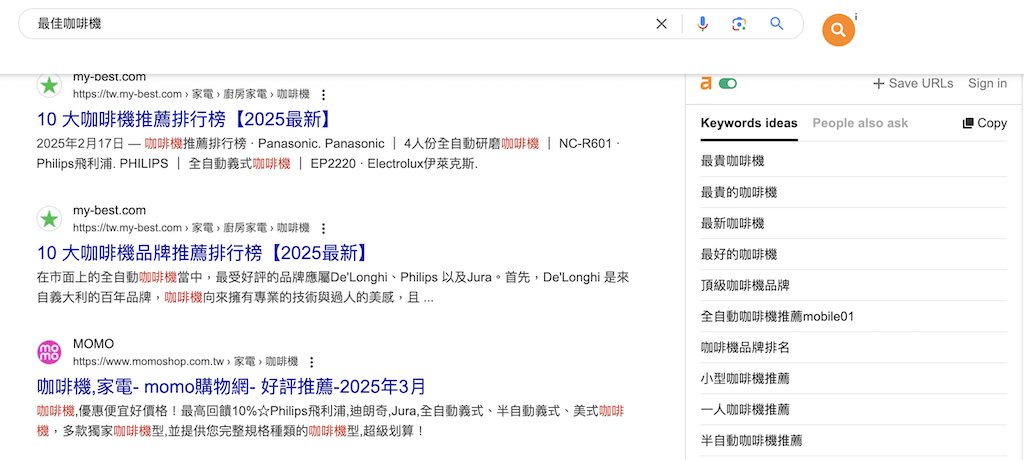
Task: Open 10 大咖啡機推薦排行榜【2025最新】 link
Action: [x=186, y=119]
